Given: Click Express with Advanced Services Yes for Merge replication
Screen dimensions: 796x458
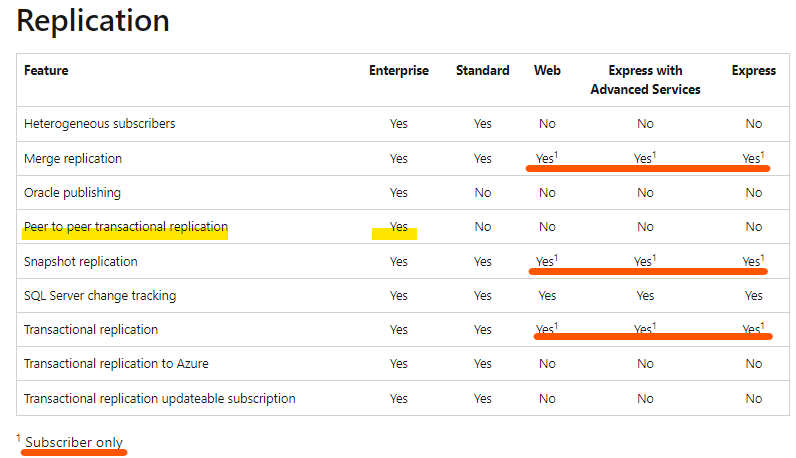Looking at the screenshot, I should point(645,158).
